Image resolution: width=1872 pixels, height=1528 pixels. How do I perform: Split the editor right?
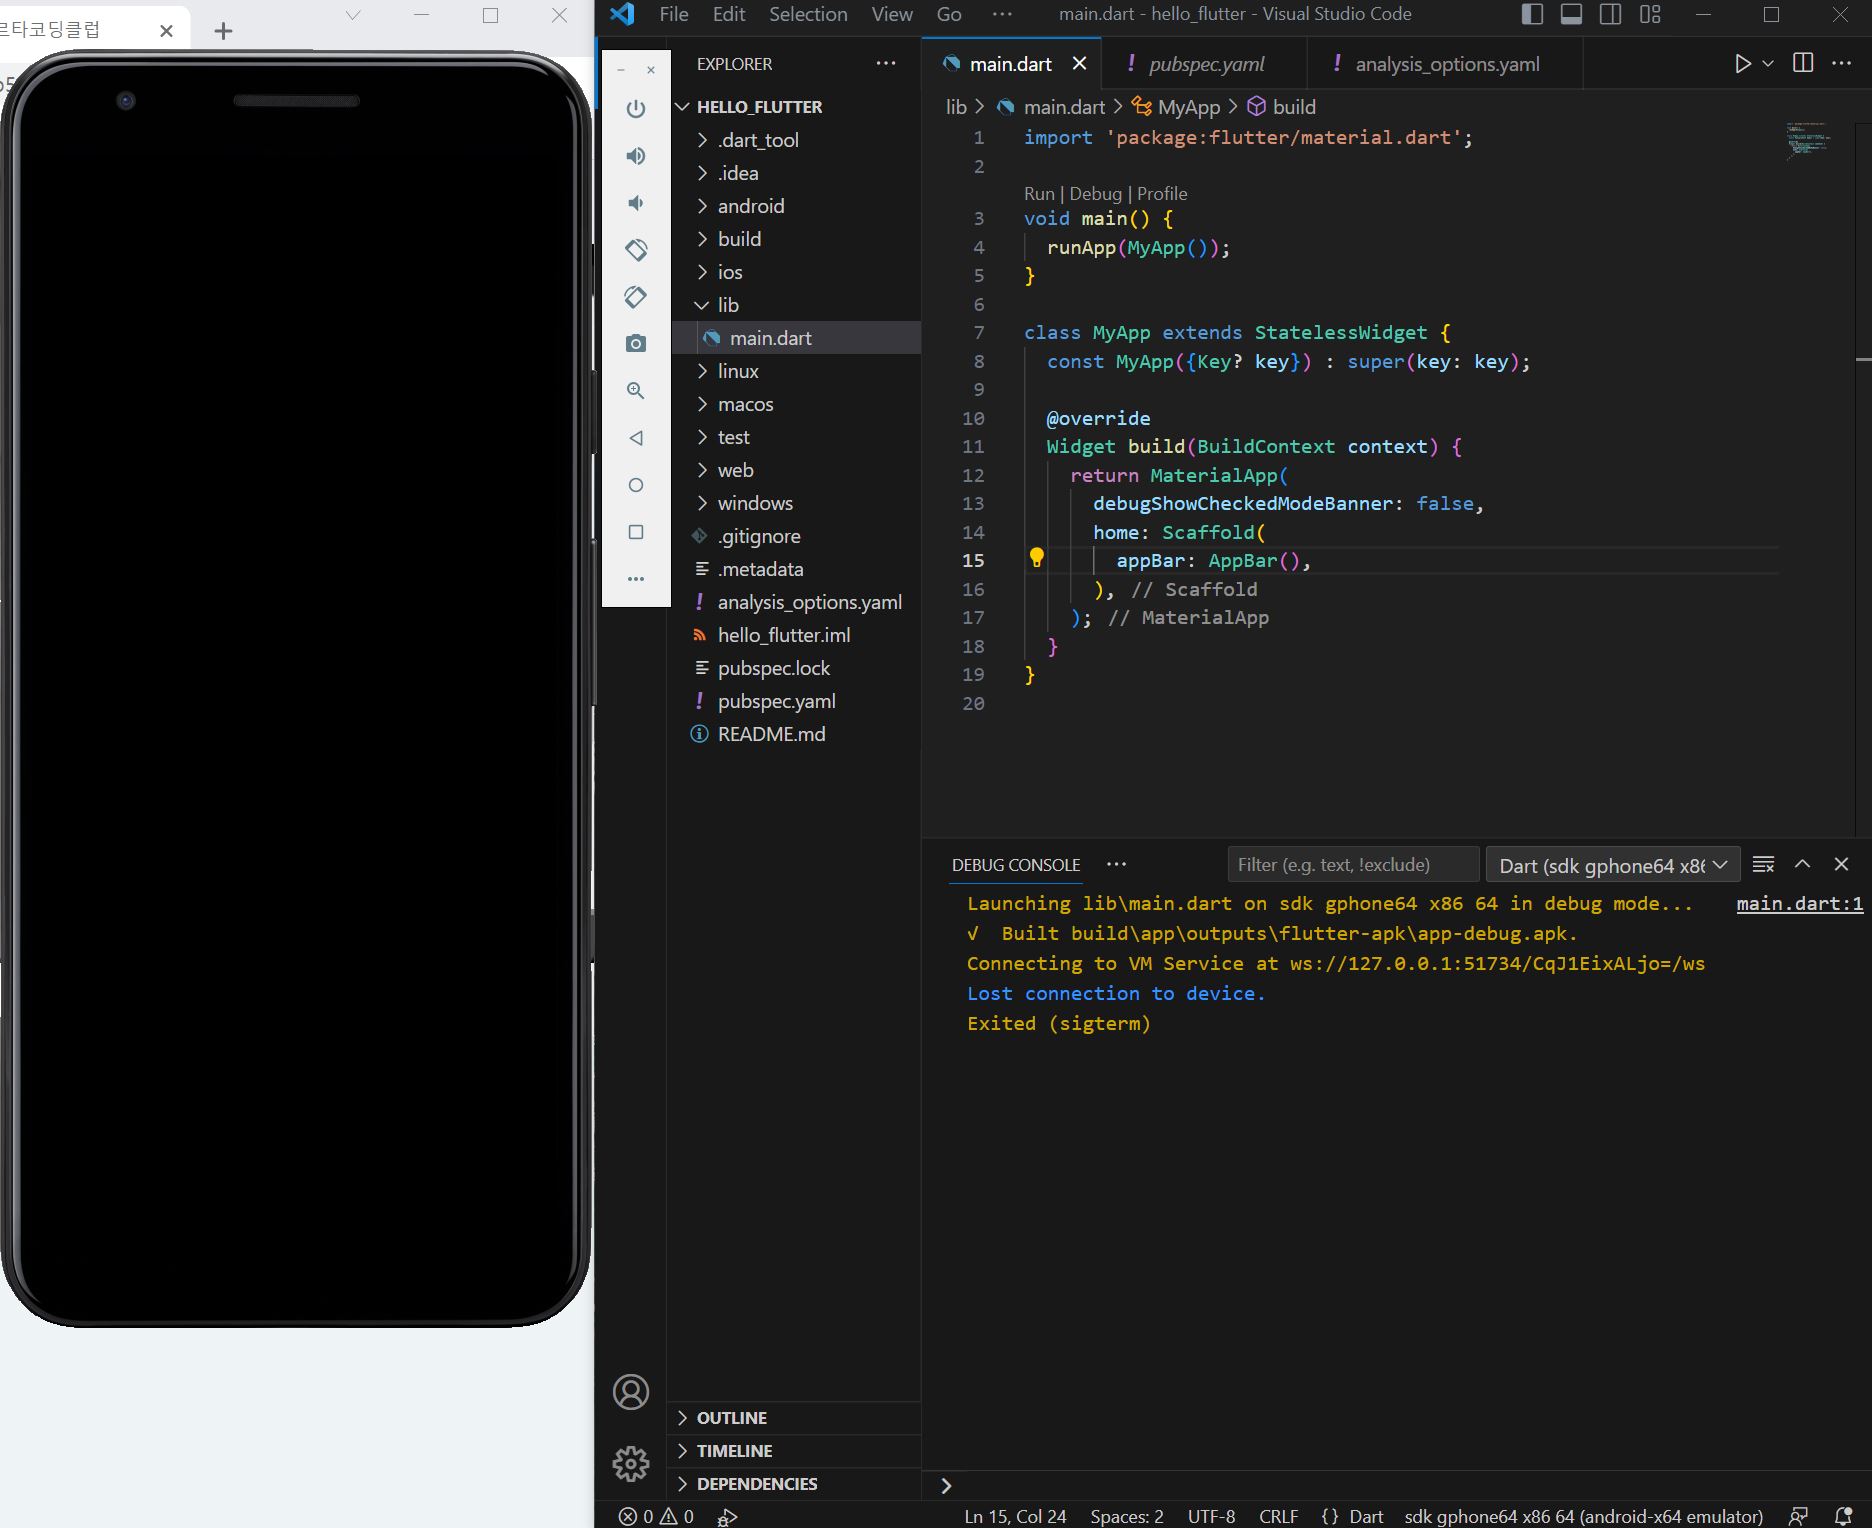(x=1803, y=63)
